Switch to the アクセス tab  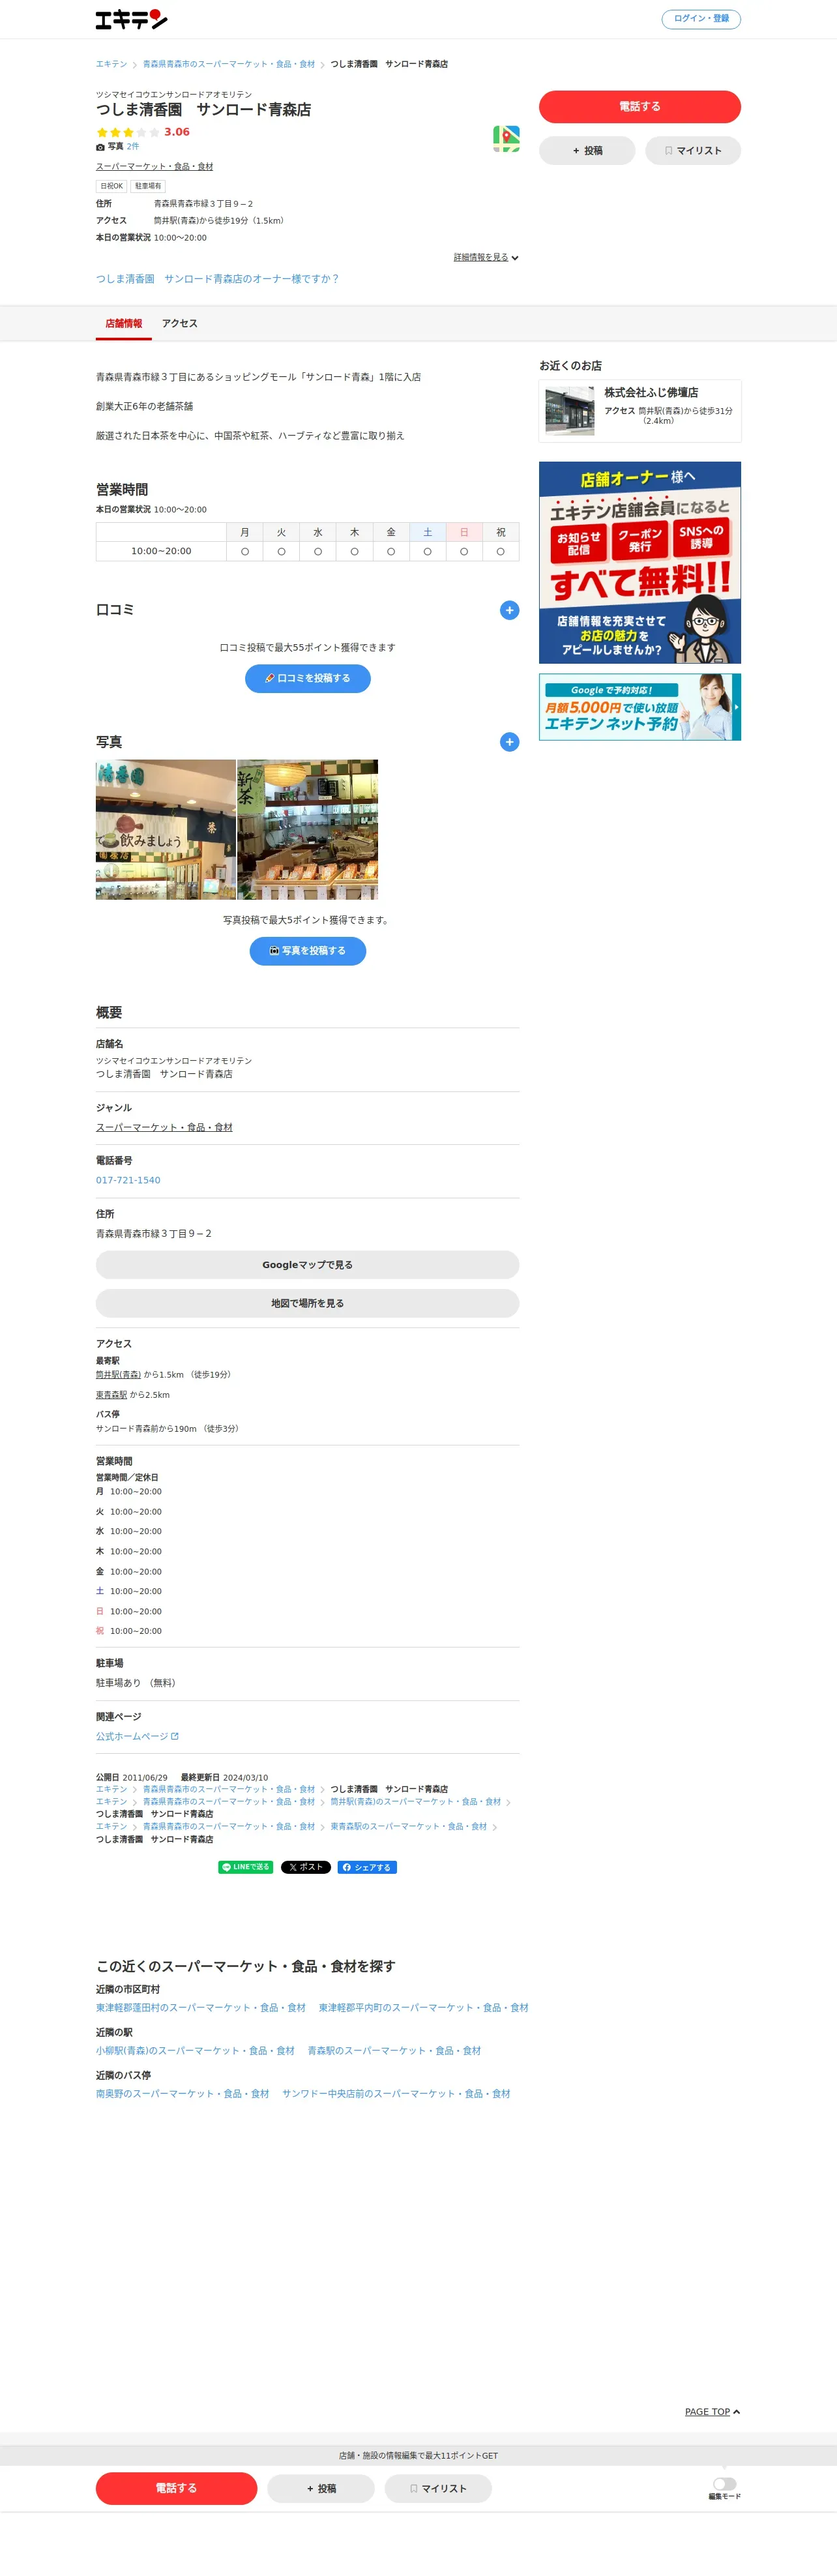click(x=180, y=323)
